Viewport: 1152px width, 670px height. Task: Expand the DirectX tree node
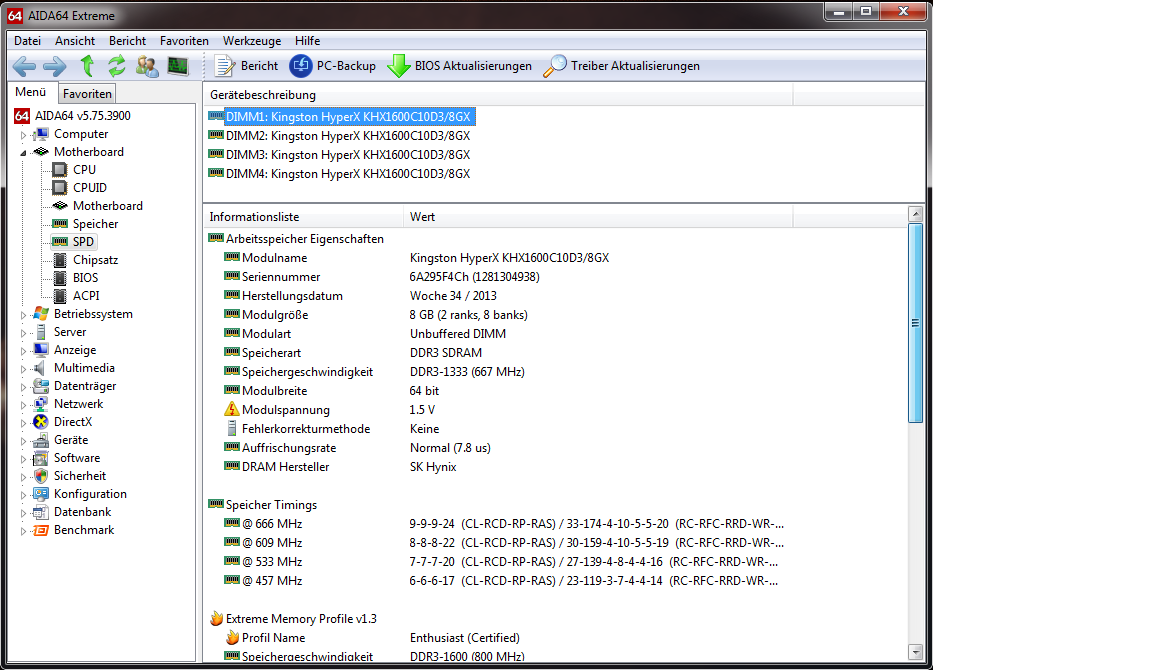24,423
